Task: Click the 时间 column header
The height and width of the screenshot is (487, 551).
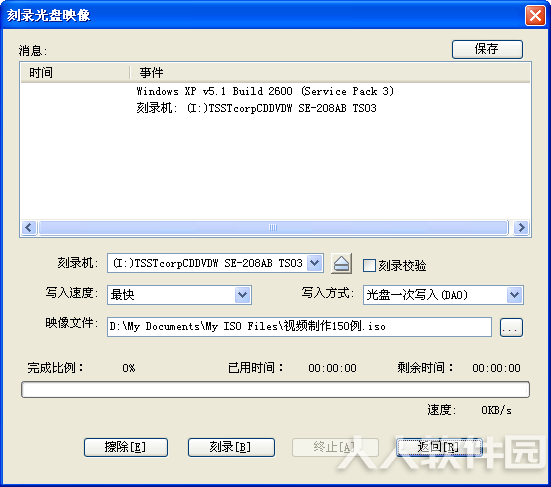Action: coord(75,73)
